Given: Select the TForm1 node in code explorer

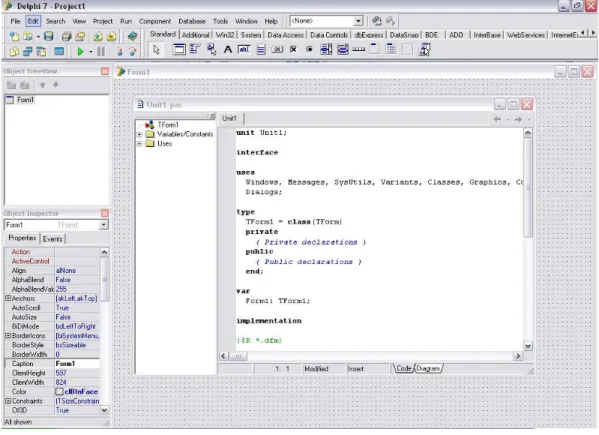Looking at the screenshot, I should pos(168,125).
